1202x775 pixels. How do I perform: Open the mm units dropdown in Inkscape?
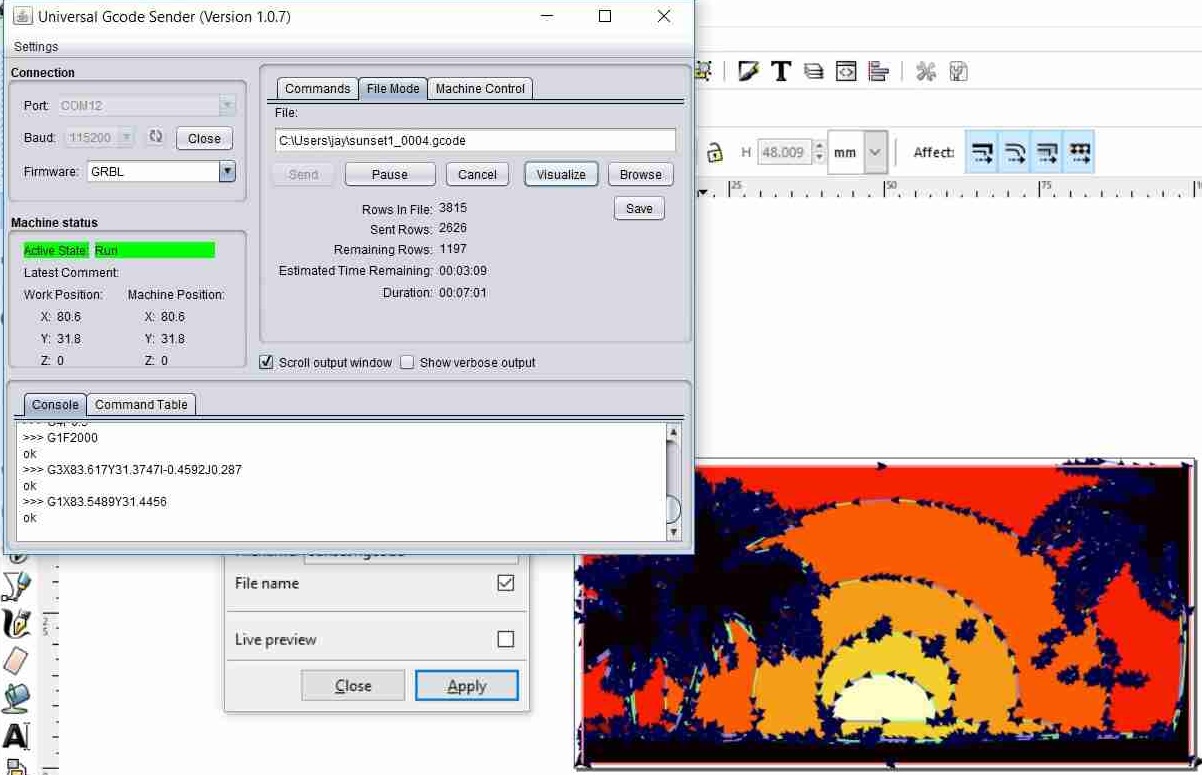pos(875,152)
